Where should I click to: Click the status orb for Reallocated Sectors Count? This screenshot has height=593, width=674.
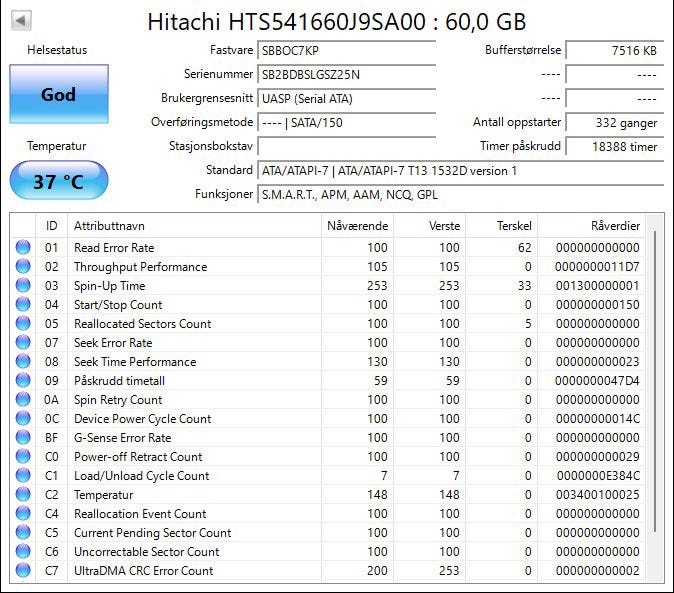(x=23, y=324)
